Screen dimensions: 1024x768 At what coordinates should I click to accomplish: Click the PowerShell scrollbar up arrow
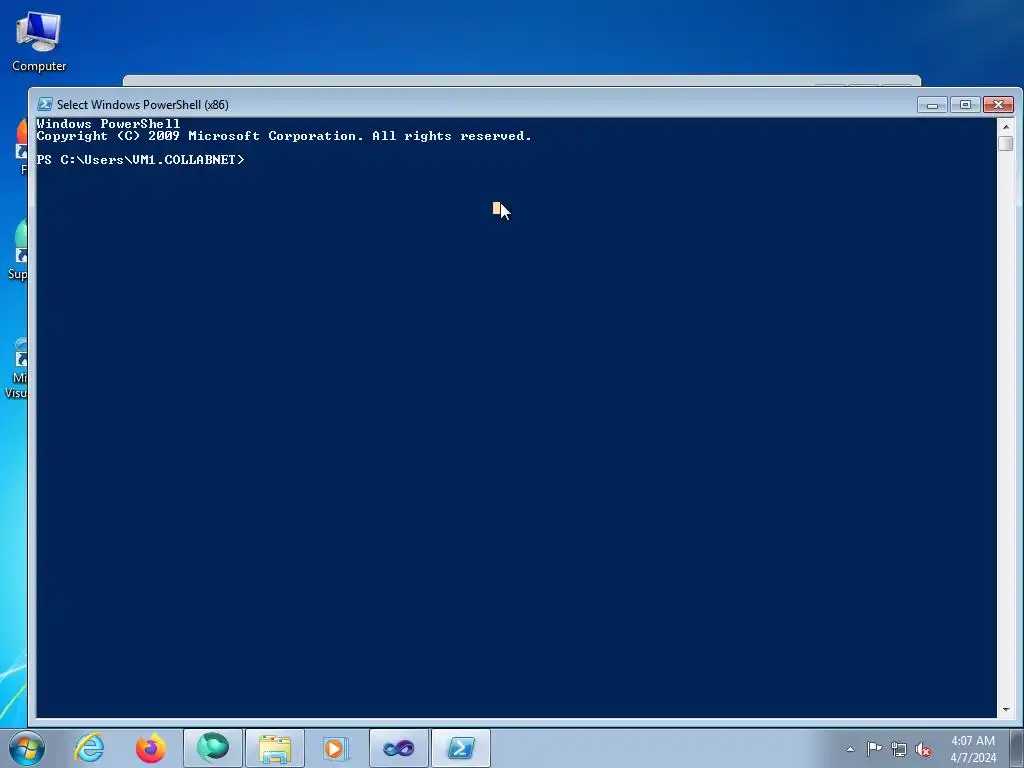(x=1006, y=126)
